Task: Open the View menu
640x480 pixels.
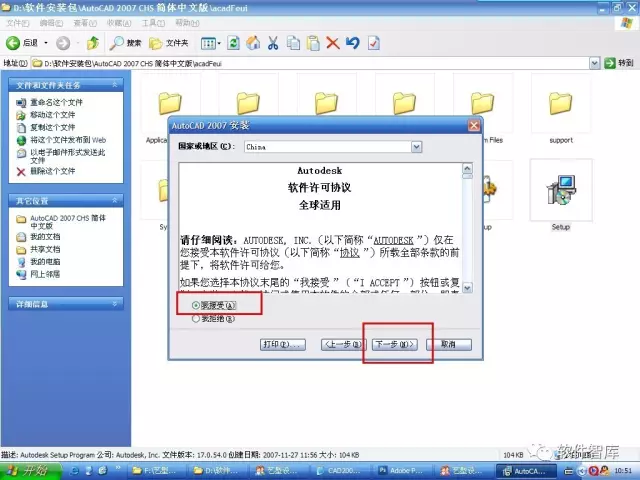Action: (85, 23)
